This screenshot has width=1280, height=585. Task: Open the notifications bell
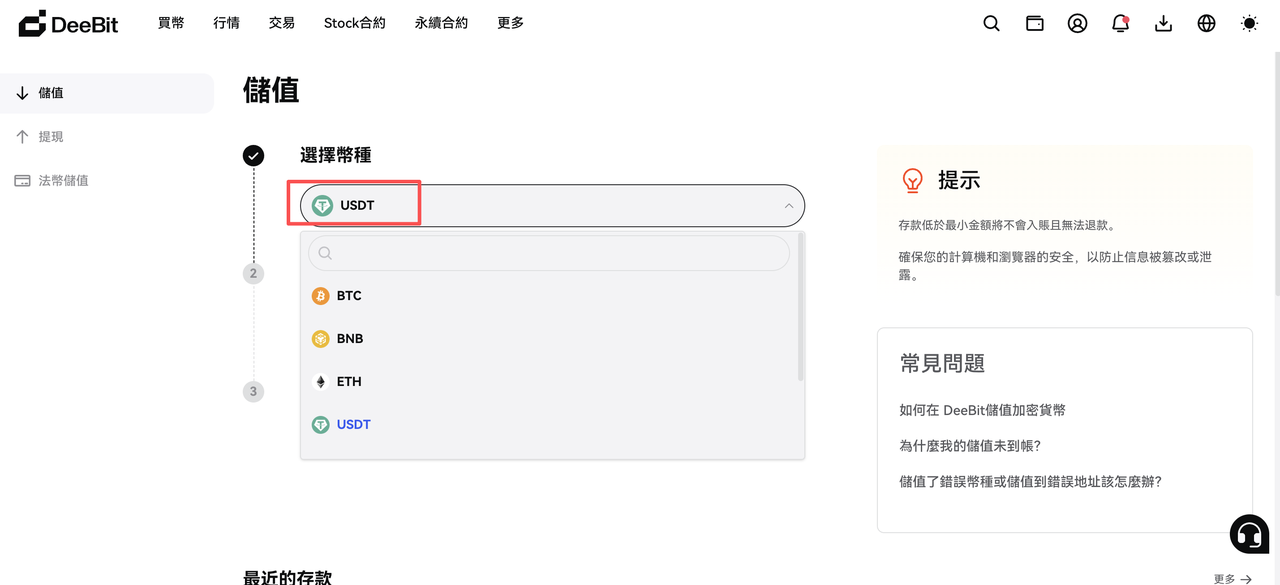pyautogui.click(x=1120, y=23)
